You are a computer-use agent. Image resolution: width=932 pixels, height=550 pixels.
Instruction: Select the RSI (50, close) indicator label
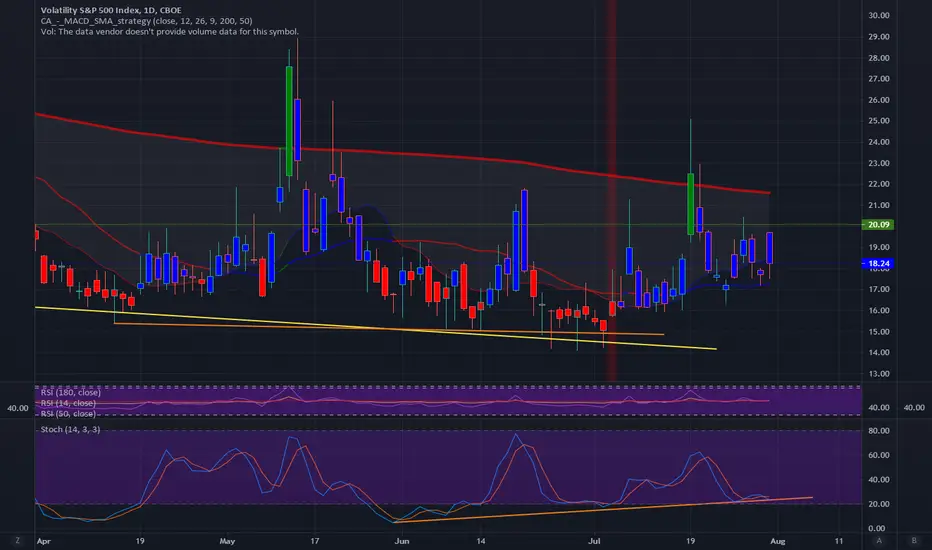pos(68,413)
